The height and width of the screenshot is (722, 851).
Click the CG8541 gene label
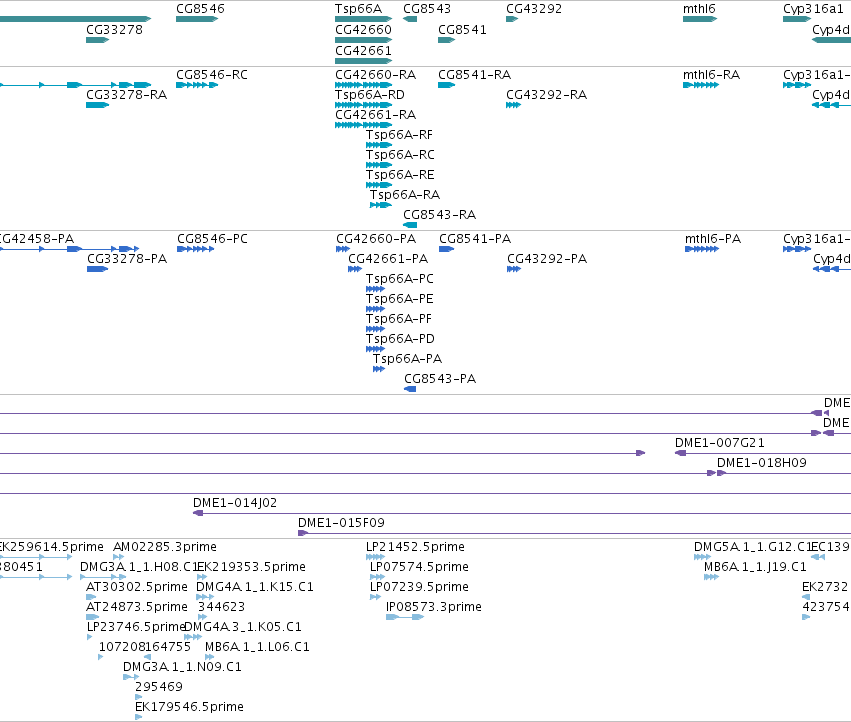462,30
